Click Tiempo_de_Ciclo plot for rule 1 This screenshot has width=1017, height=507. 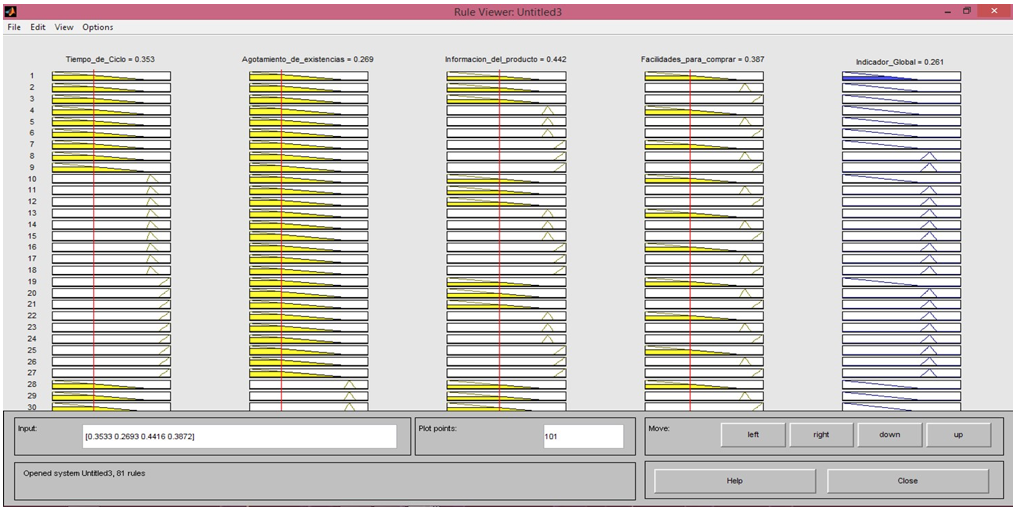[112, 76]
